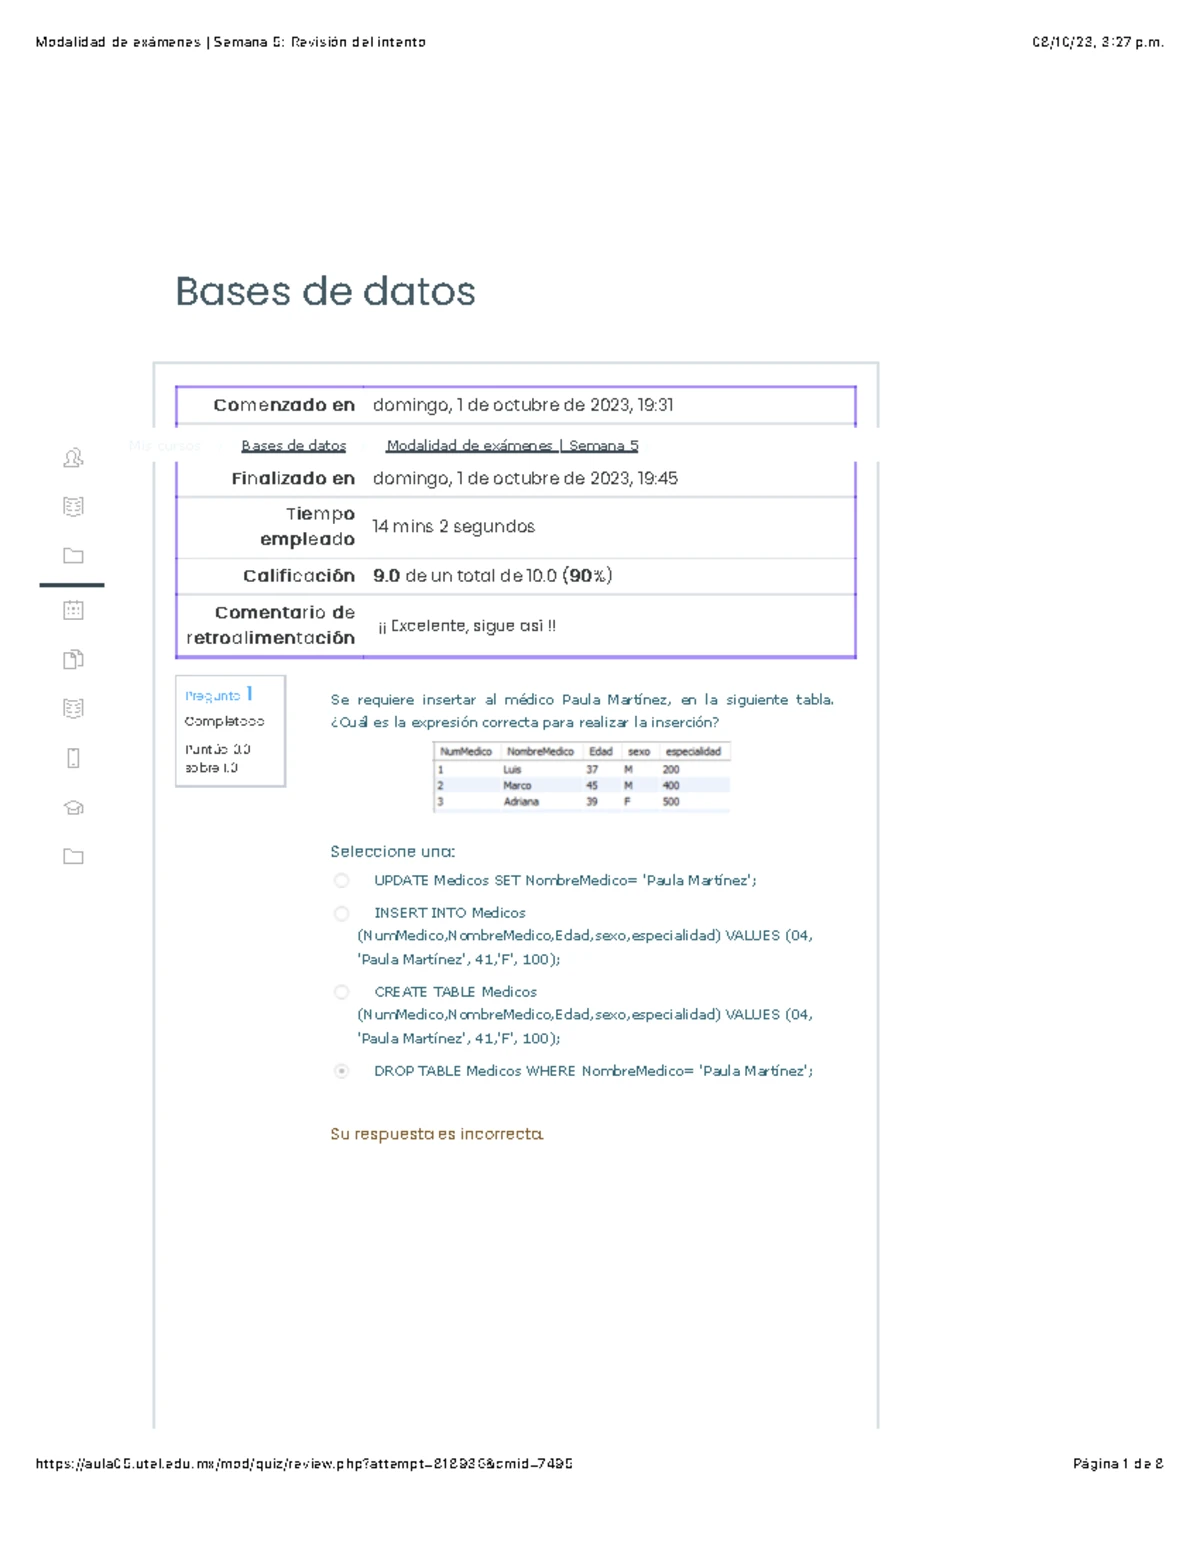The image size is (1200, 1553).
Task: Open the bottom folder icon in sidebar
Action: [73, 856]
